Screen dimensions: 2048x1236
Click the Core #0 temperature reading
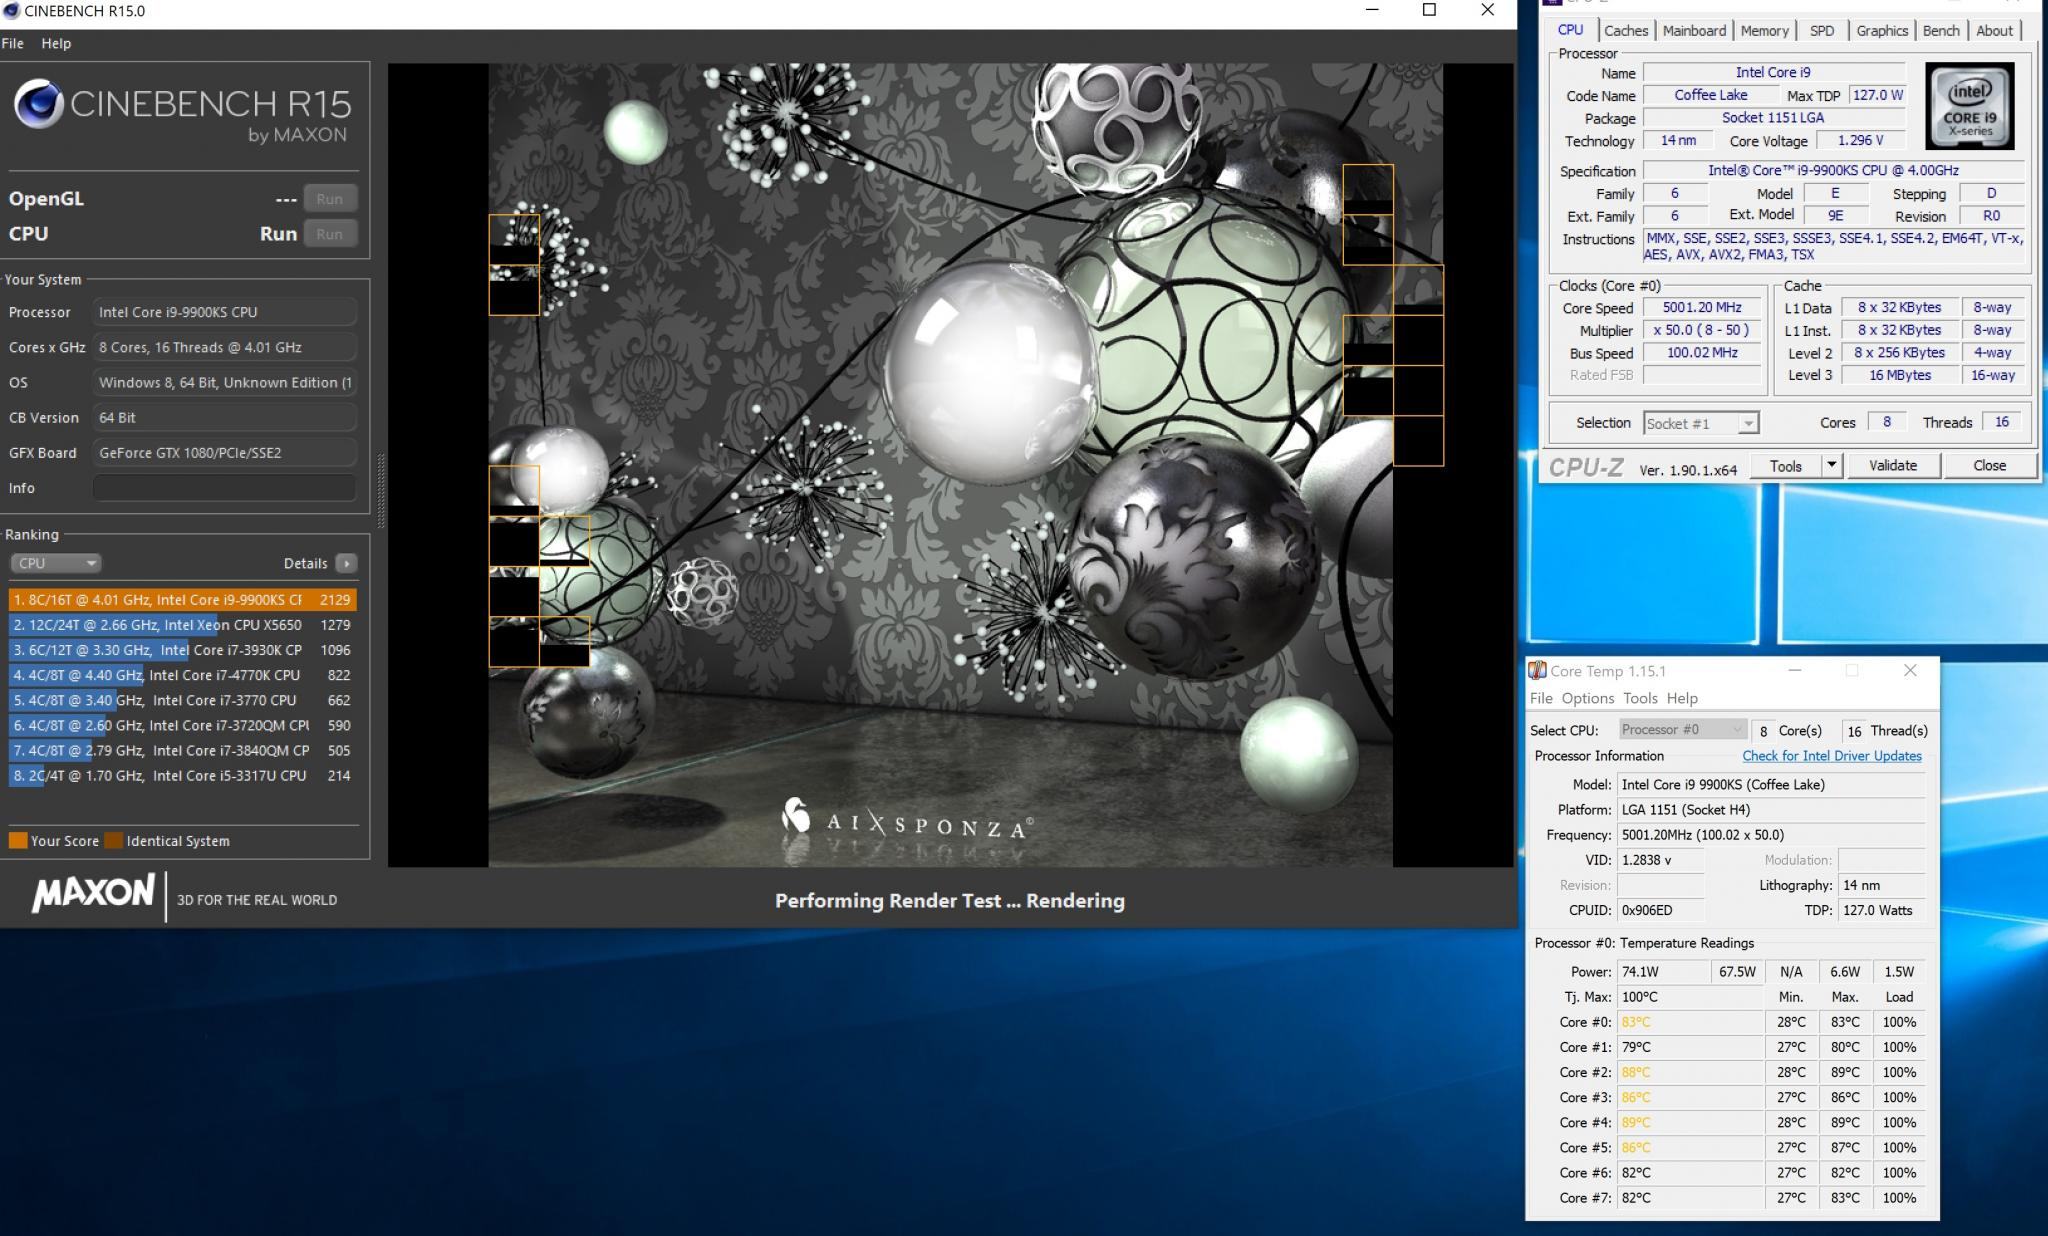pos(1690,1022)
